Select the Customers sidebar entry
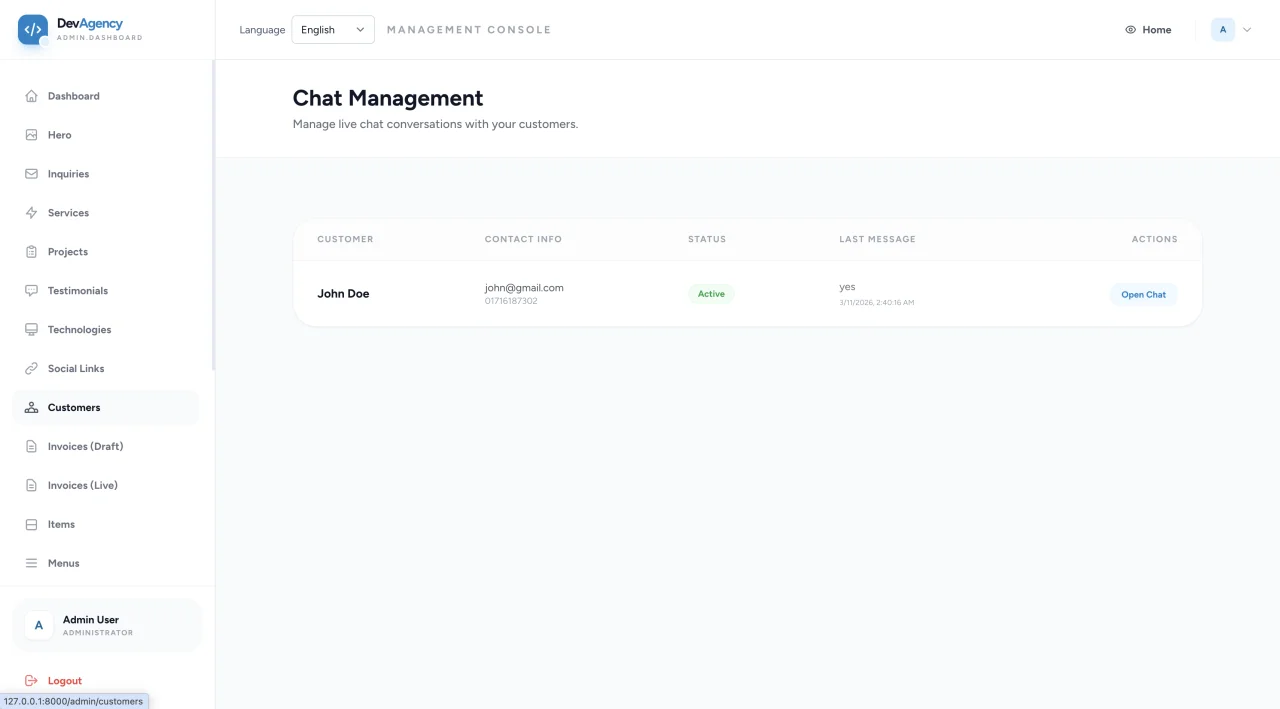 (x=106, y=408)
